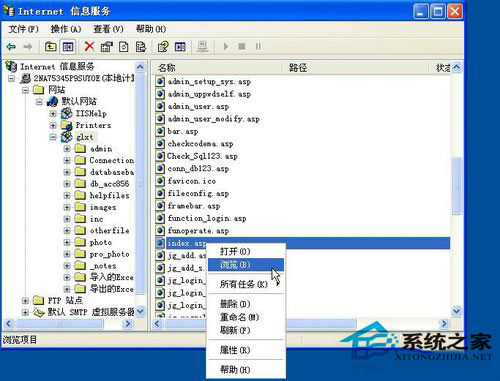Viewport: 500px width, 381px height.
Task: Select admin_uppwdself.asp file
Action: (x=209, y=94)
